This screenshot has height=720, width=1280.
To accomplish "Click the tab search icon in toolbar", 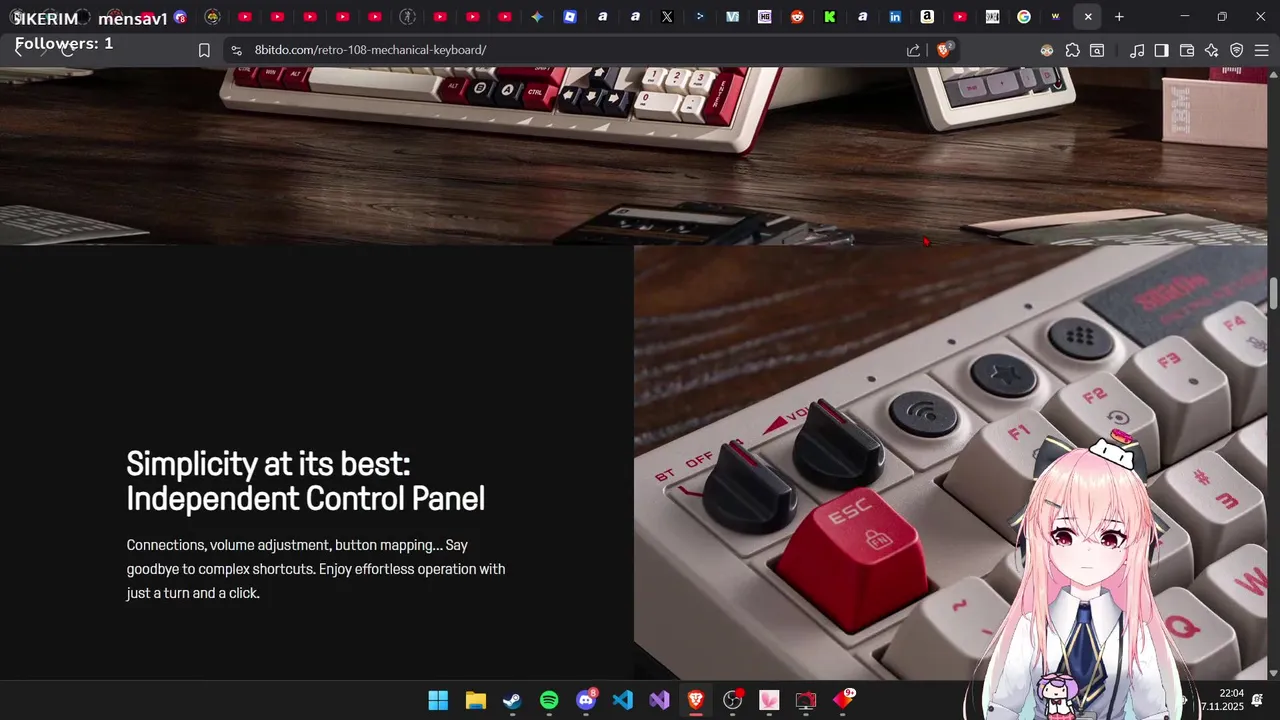I will [1097, 50].
